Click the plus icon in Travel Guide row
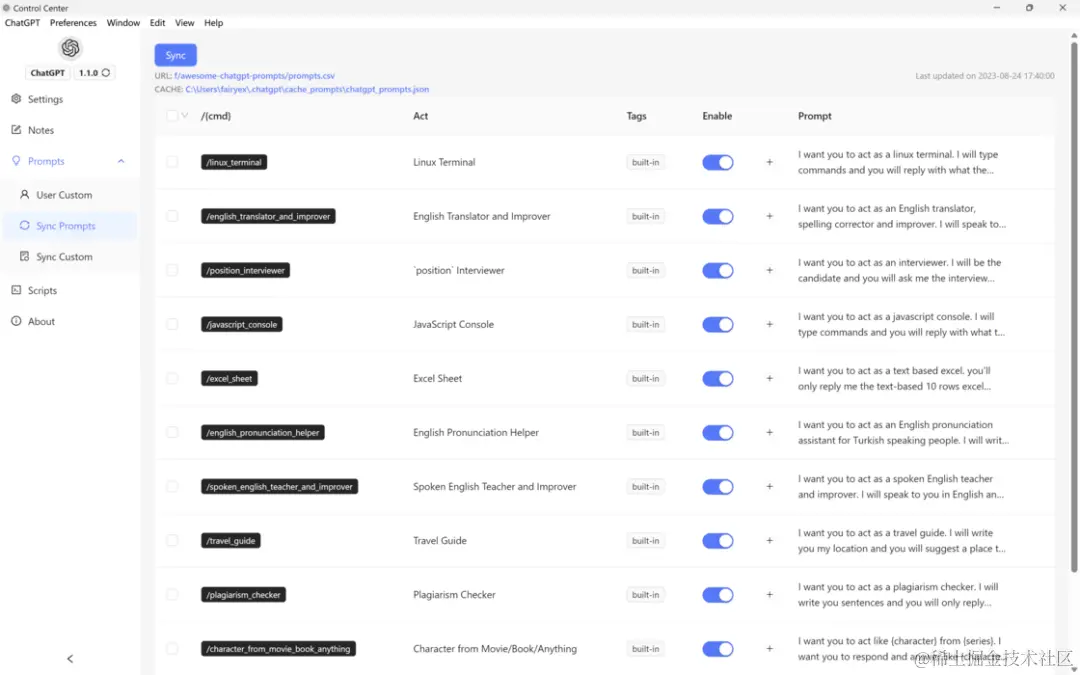 (x=769, y=541)
